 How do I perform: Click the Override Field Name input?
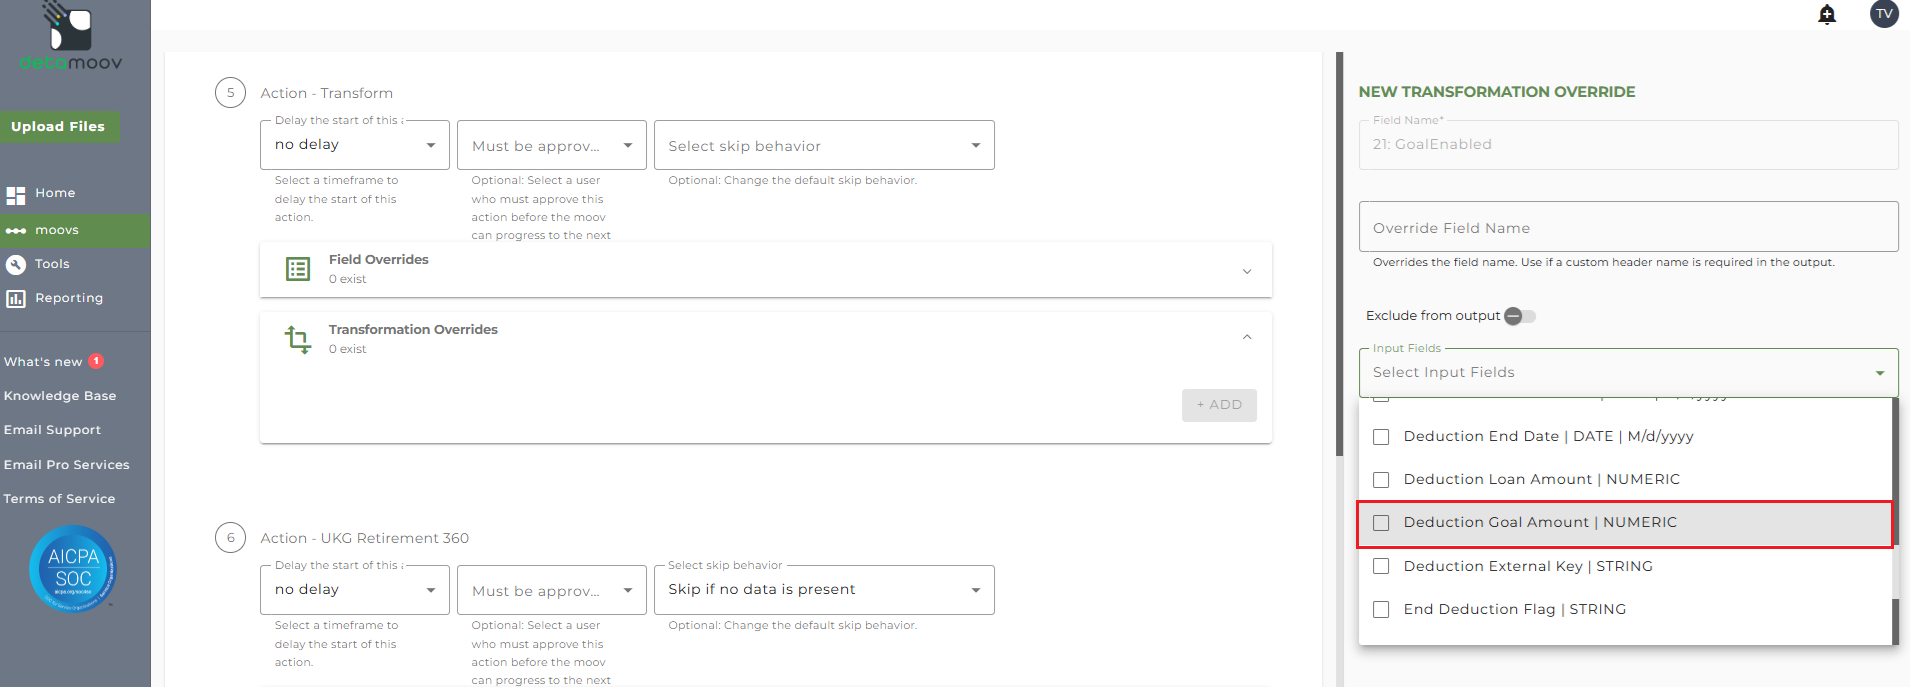(1628, 228)
